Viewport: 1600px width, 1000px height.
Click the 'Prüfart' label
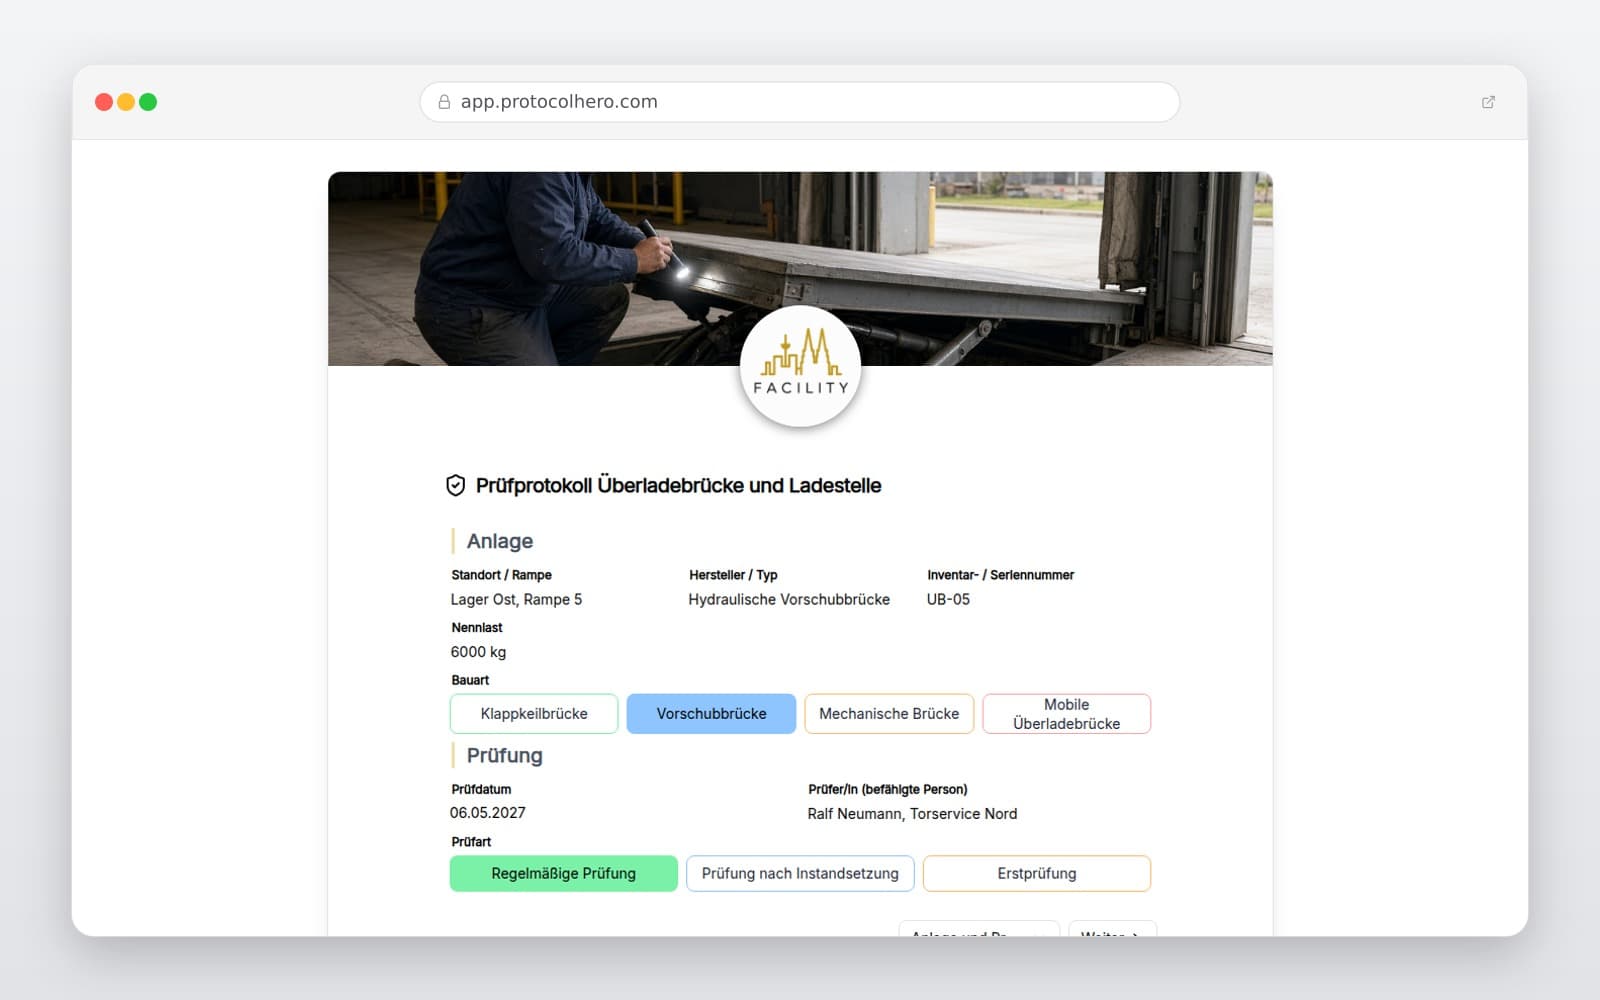471,842
